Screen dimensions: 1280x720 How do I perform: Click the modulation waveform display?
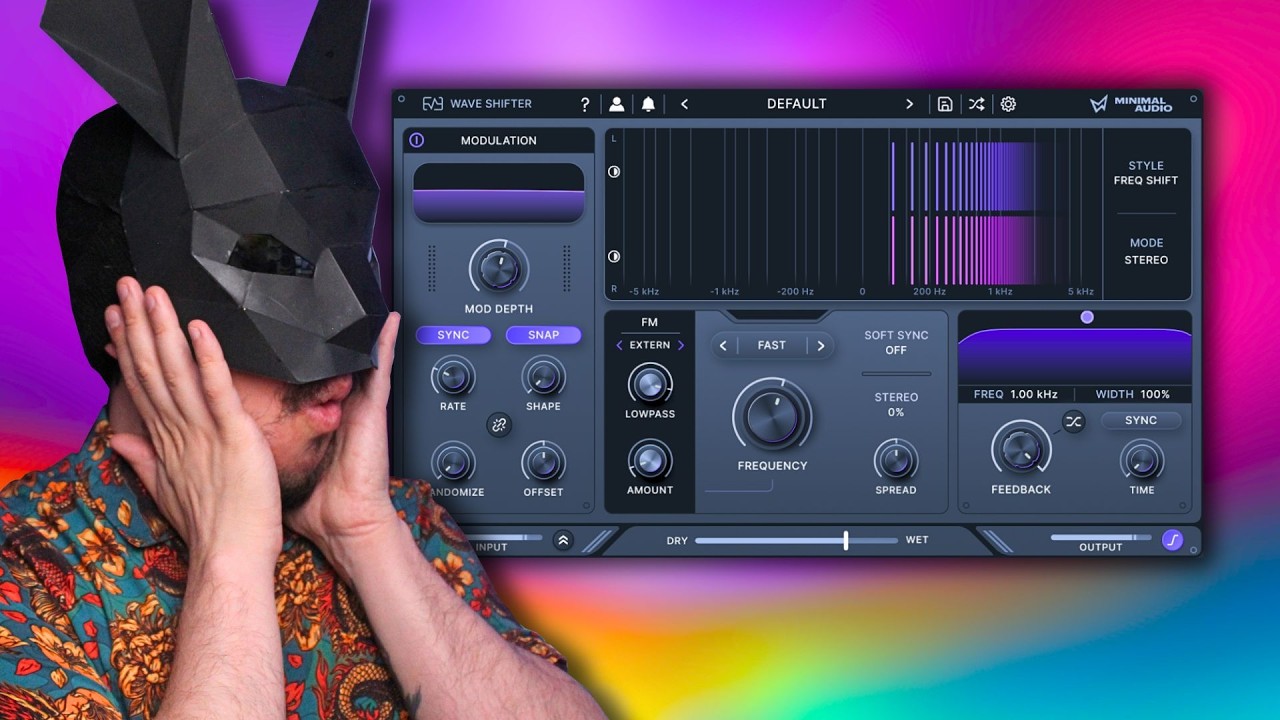point(499,193)
